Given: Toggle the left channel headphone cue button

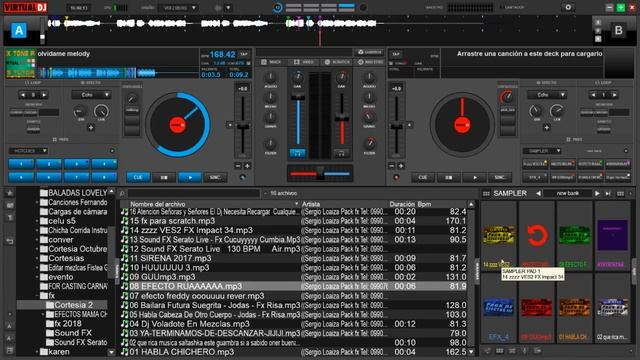Looking at the screenshot, I should point(298,153).
